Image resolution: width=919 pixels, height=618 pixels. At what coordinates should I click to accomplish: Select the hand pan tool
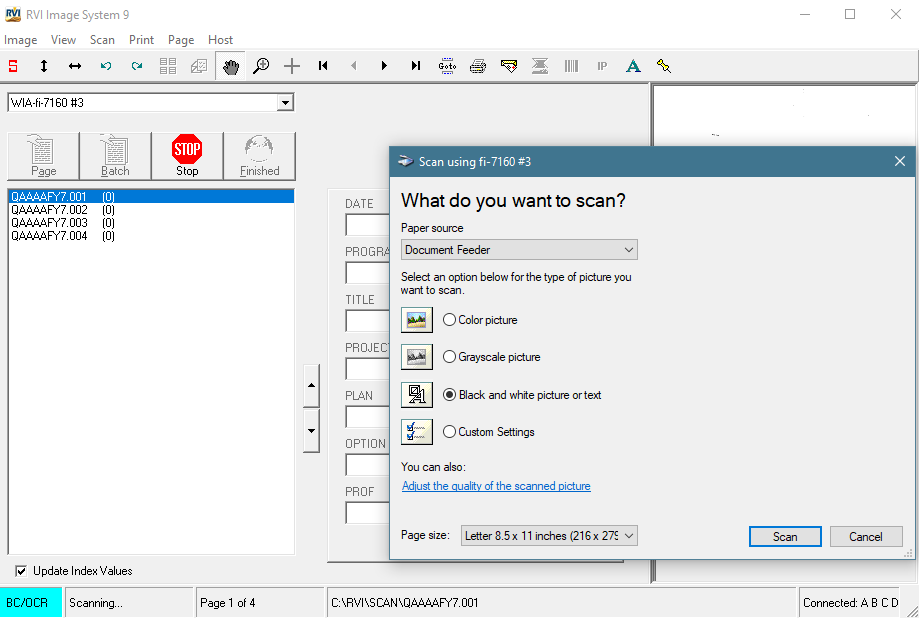coord(230,66)
